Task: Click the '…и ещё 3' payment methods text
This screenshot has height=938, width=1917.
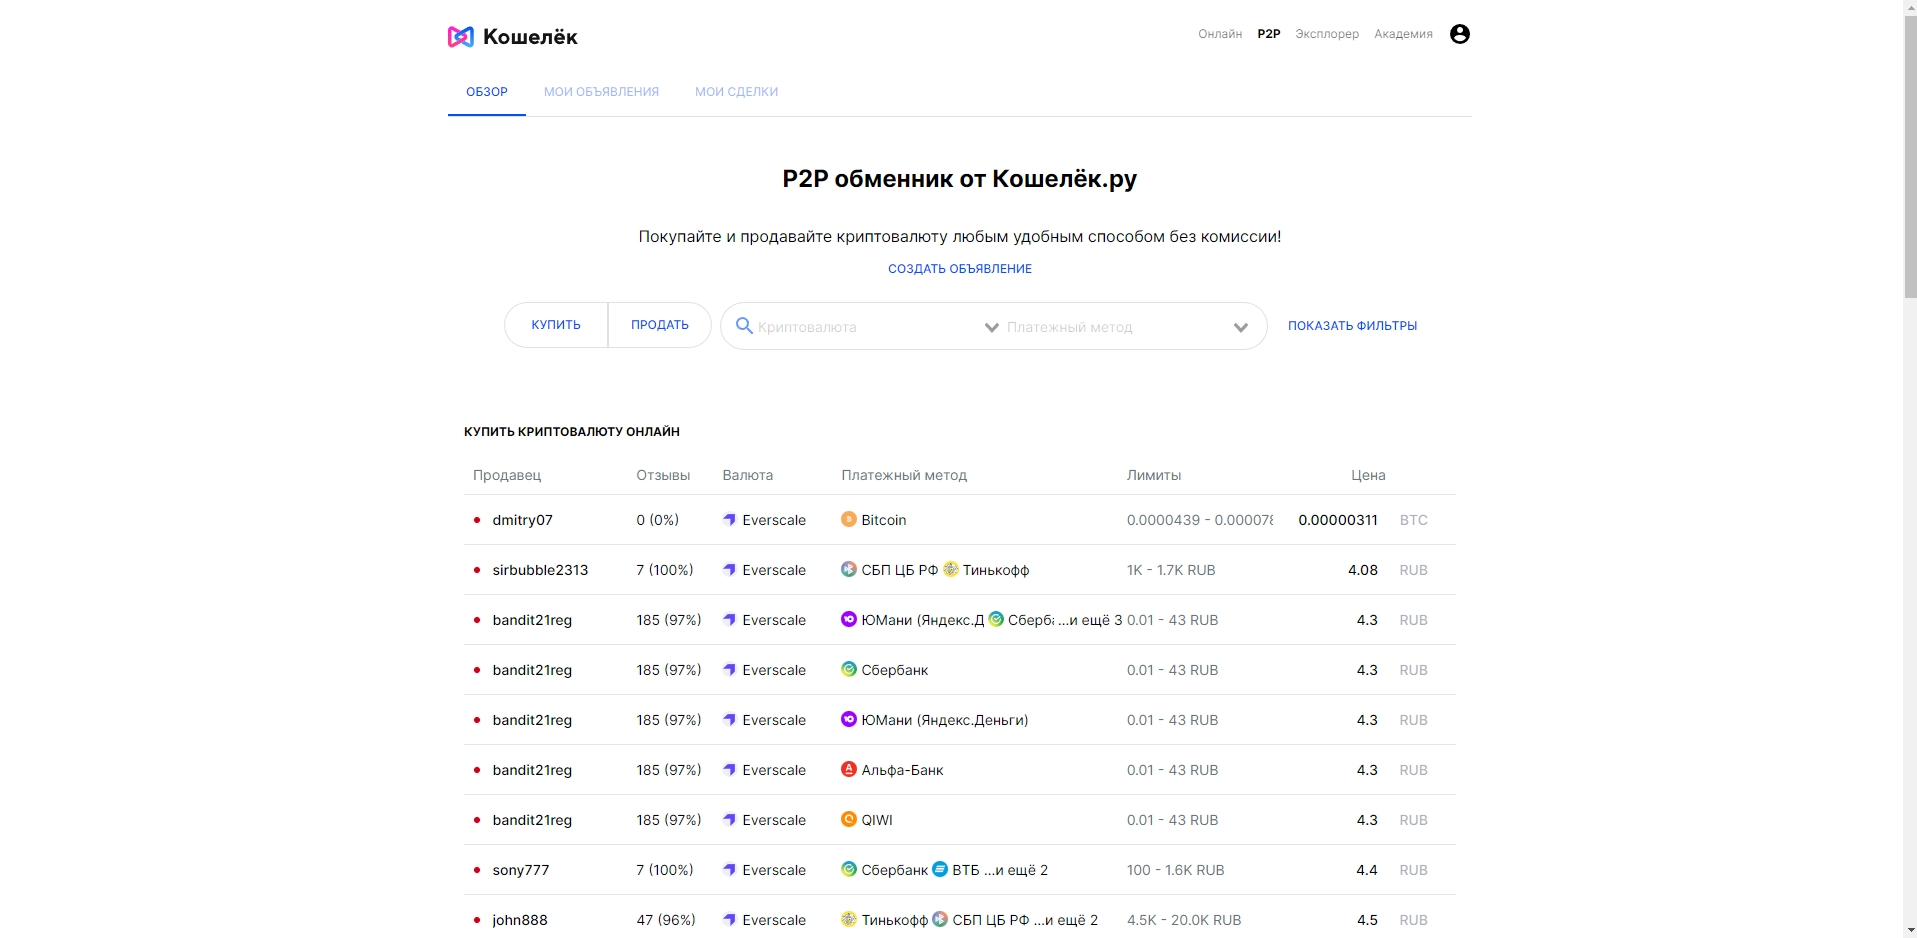Action: pyautogui.click(x=1090, y=620)
